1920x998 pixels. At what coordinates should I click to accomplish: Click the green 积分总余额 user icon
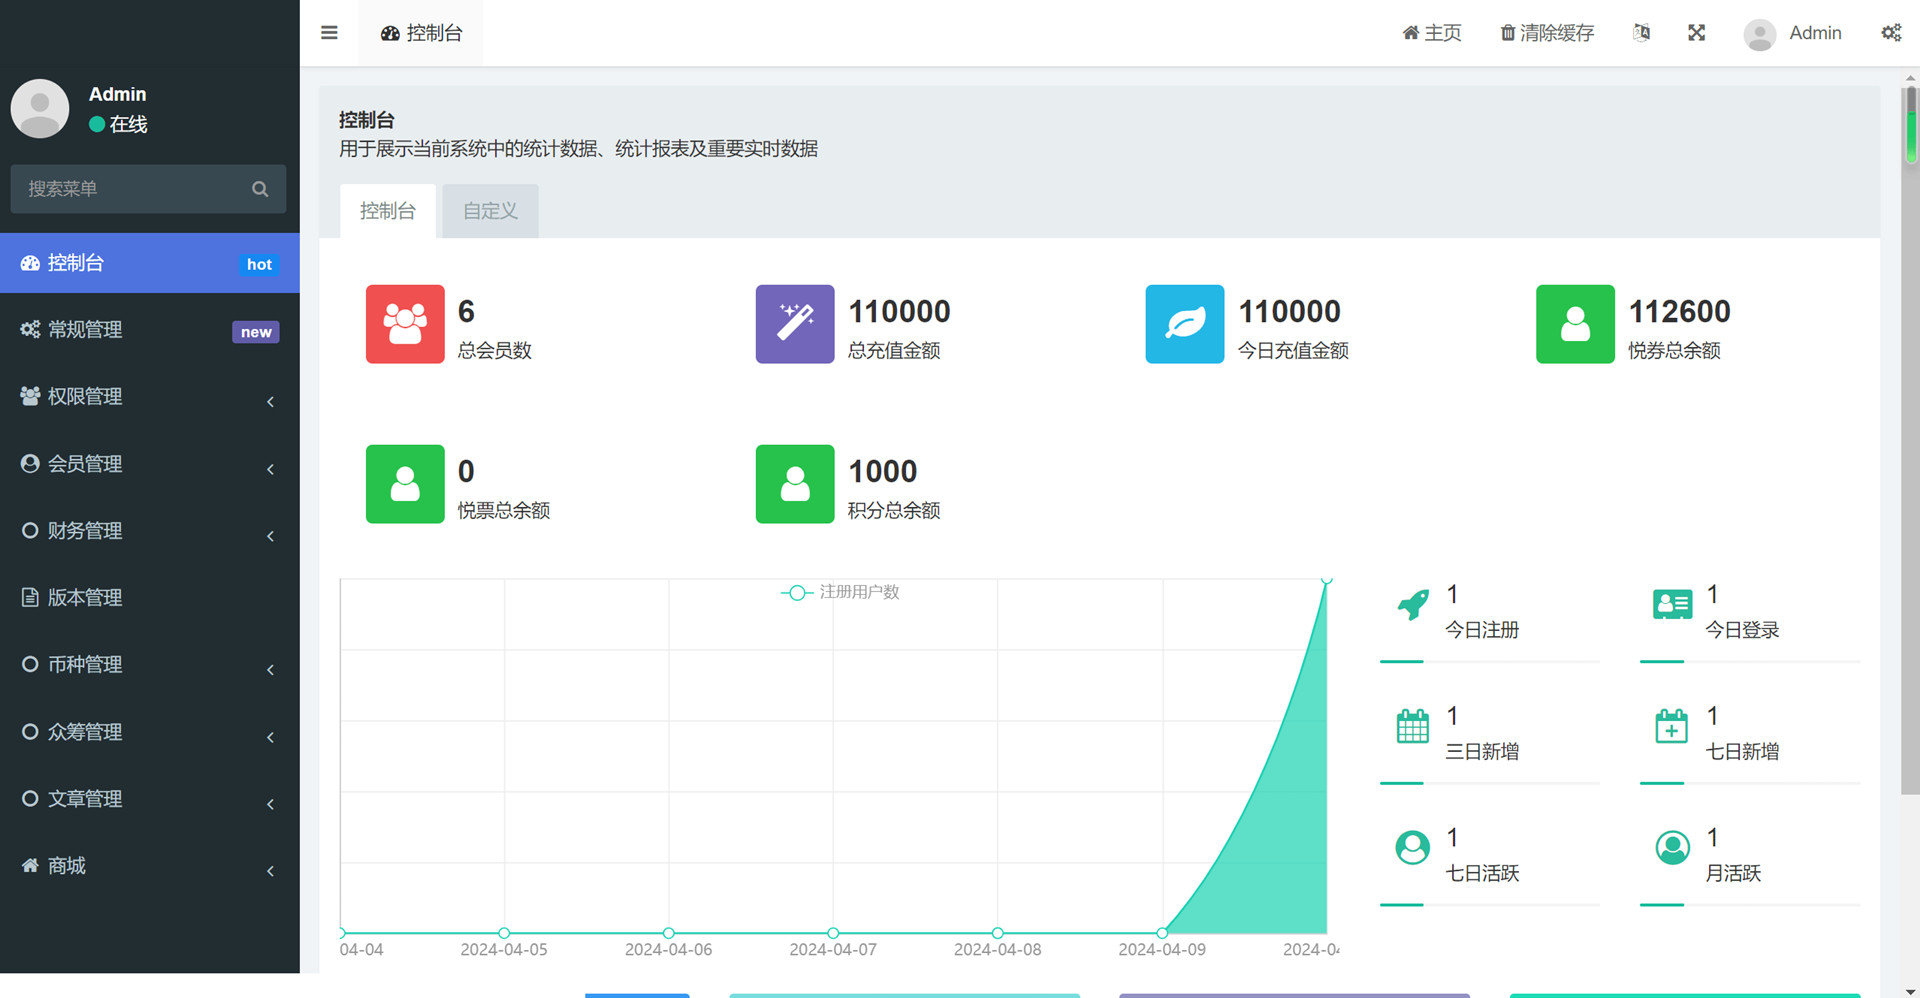[795, 484]
